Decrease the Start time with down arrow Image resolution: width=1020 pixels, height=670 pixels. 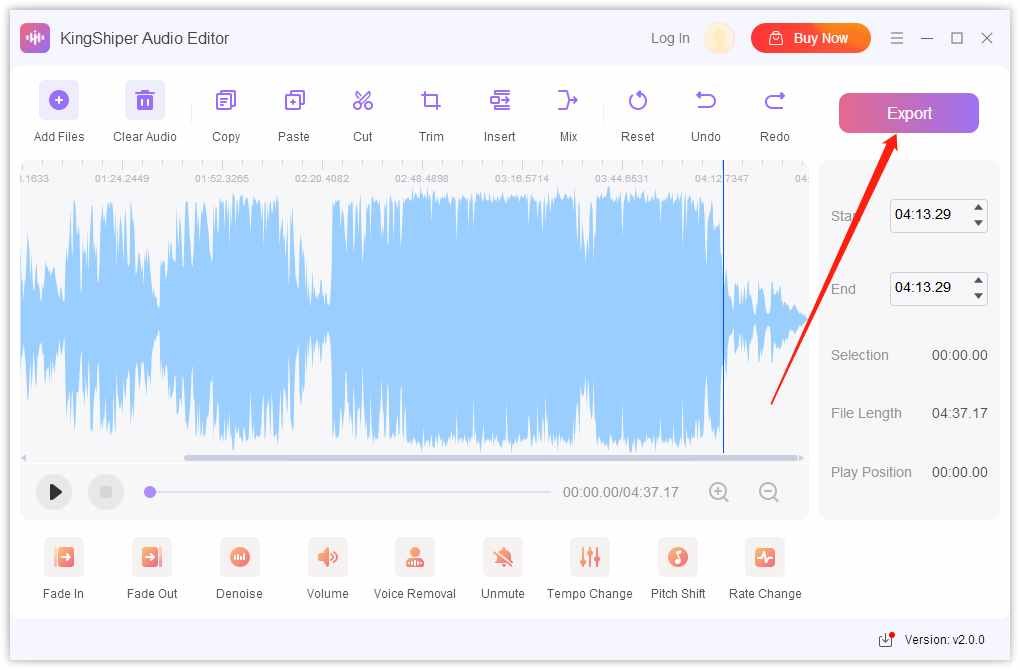978,223
